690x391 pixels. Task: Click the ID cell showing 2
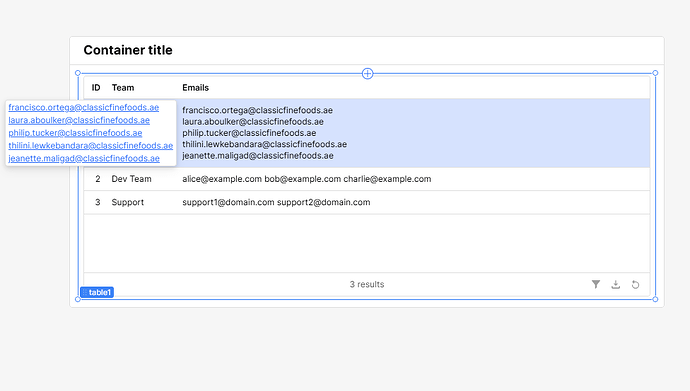click(98, 179)
